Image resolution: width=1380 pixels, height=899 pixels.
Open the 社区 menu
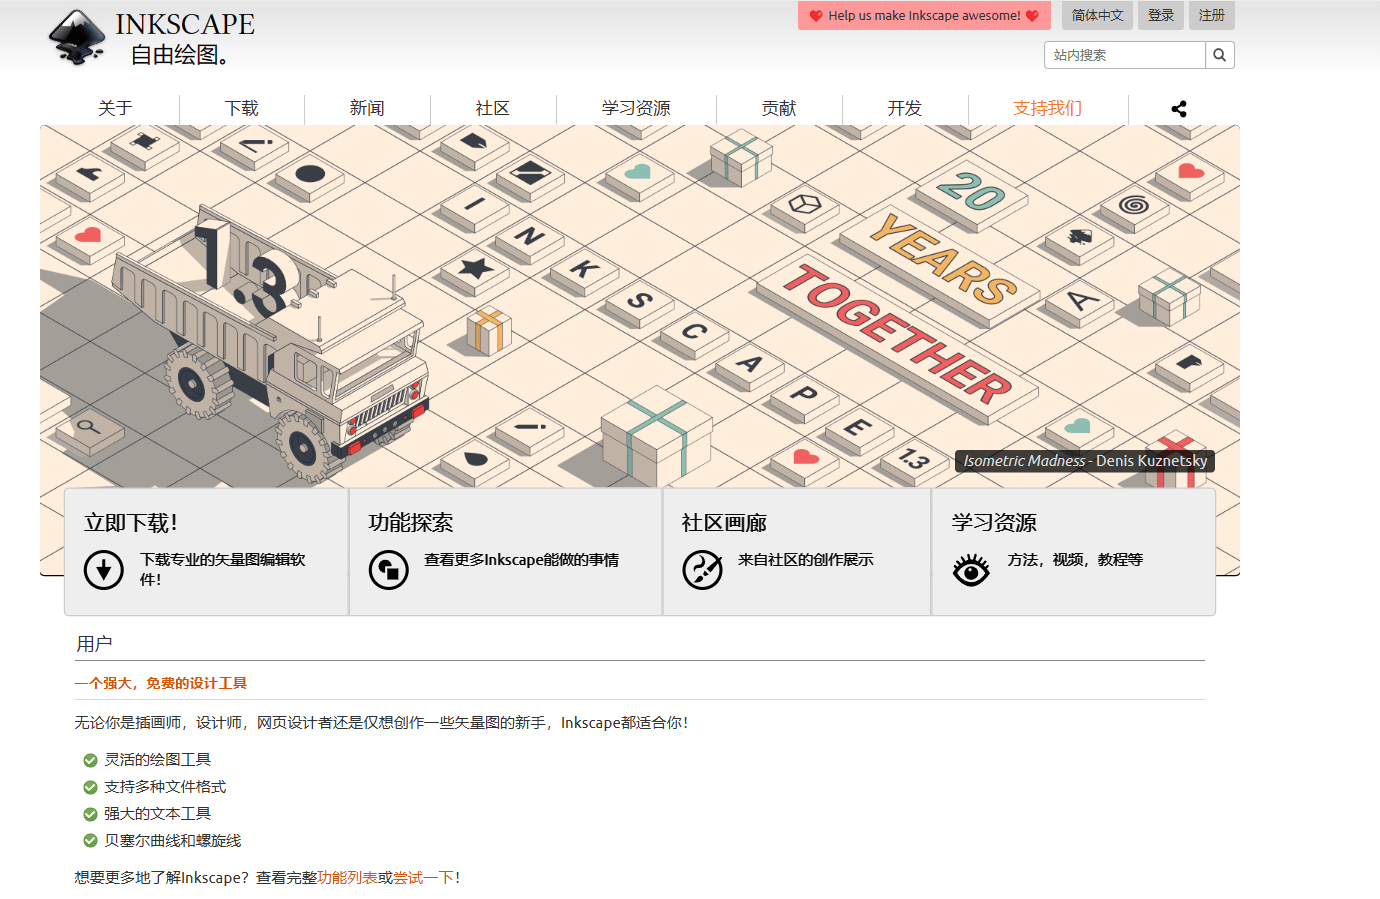[x=493, y=108]
